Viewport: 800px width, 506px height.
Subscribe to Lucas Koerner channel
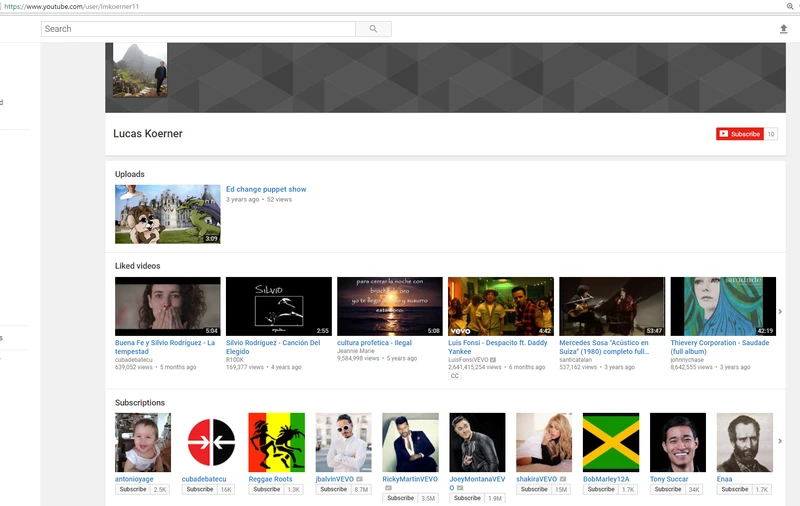740,134
